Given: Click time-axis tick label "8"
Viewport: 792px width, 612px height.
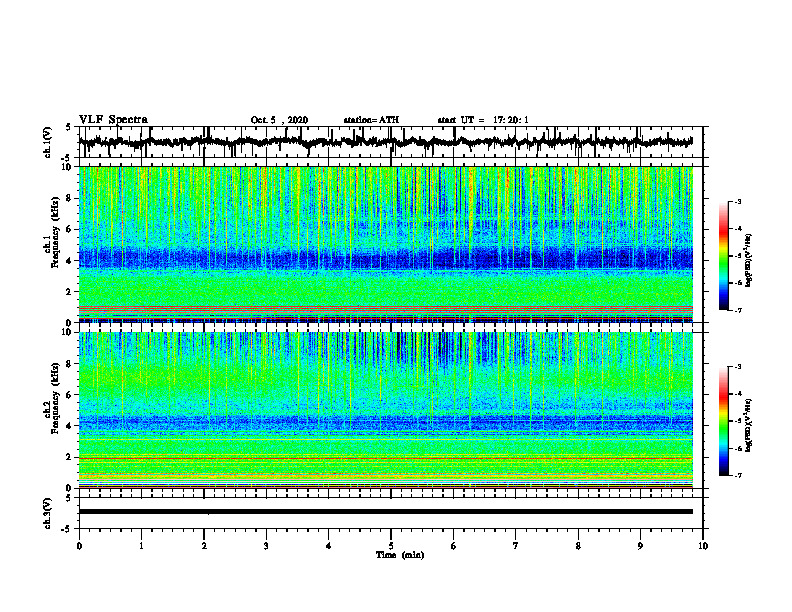Looking at the screenshot, I should 578,546.
